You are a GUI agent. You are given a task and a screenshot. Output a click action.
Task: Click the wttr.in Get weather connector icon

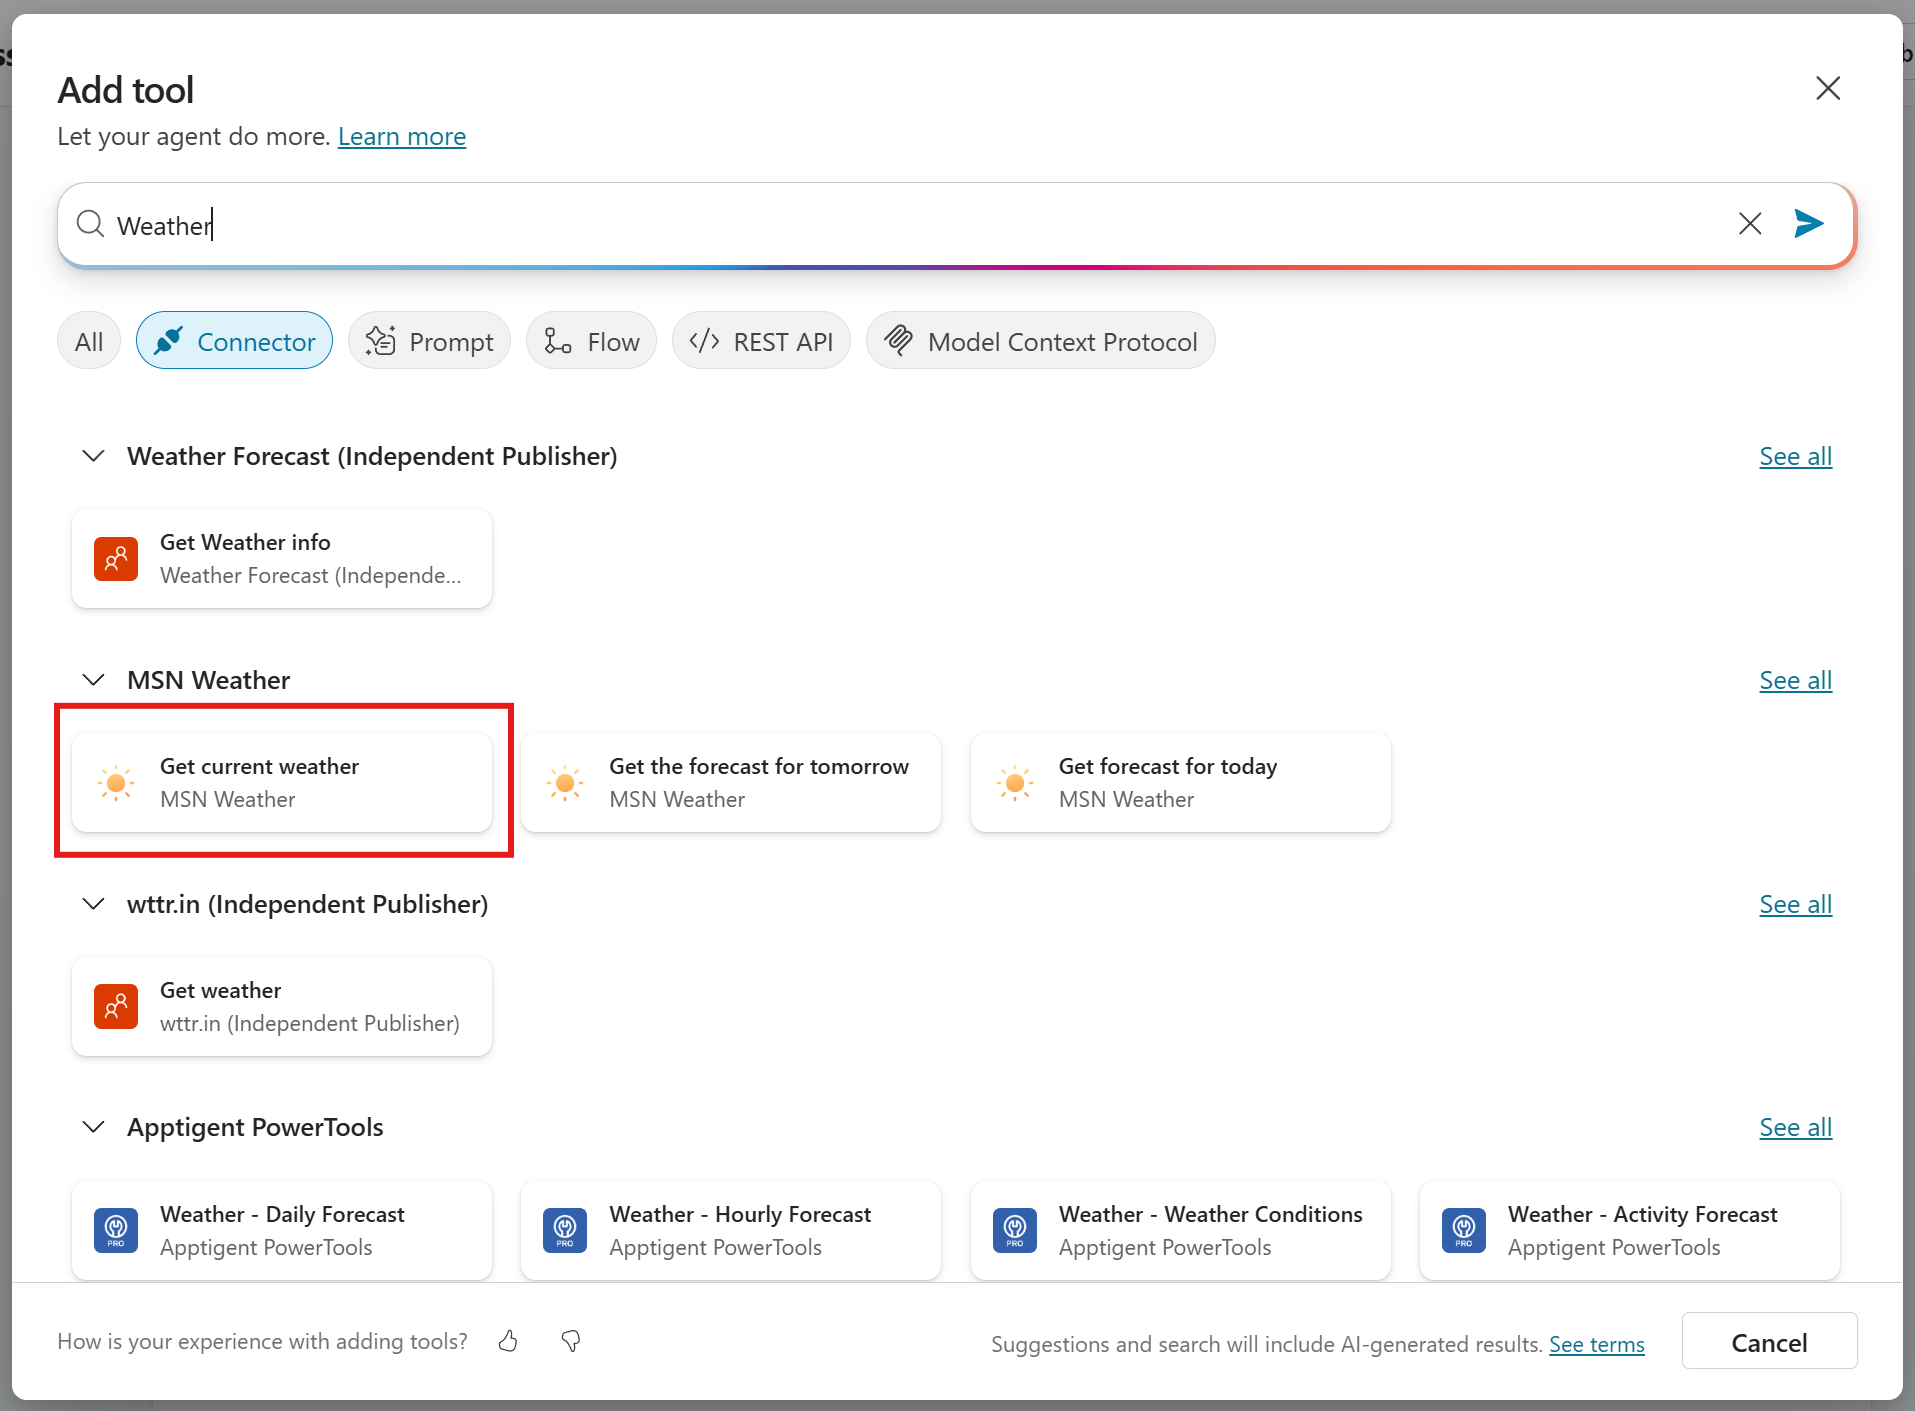[116, 1007]
